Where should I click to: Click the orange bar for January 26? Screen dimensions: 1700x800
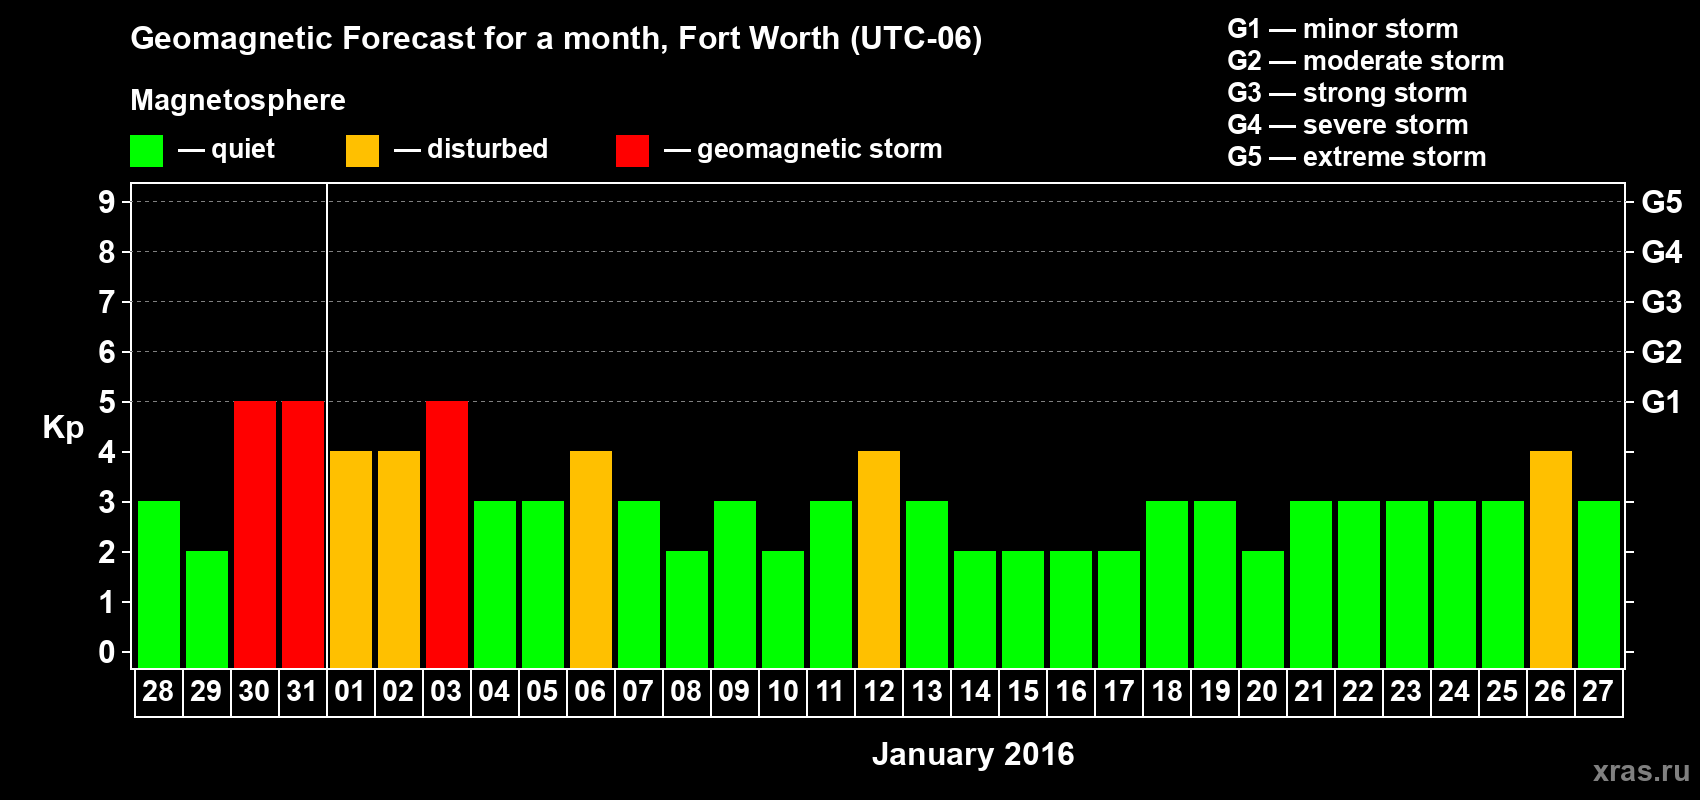(x=1551, y=560)
